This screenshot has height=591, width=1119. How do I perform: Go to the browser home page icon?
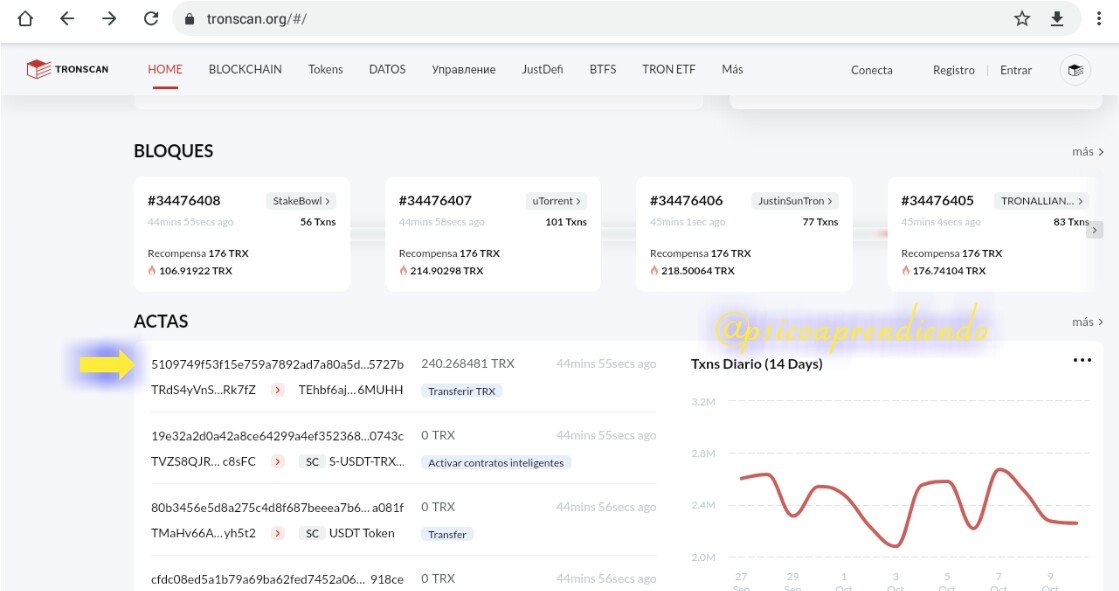coord(25,19)
